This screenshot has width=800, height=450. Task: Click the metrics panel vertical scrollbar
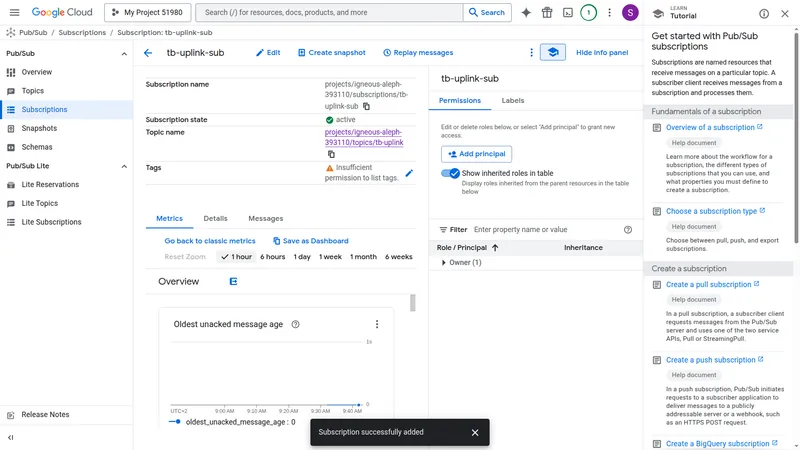point(412,303)
